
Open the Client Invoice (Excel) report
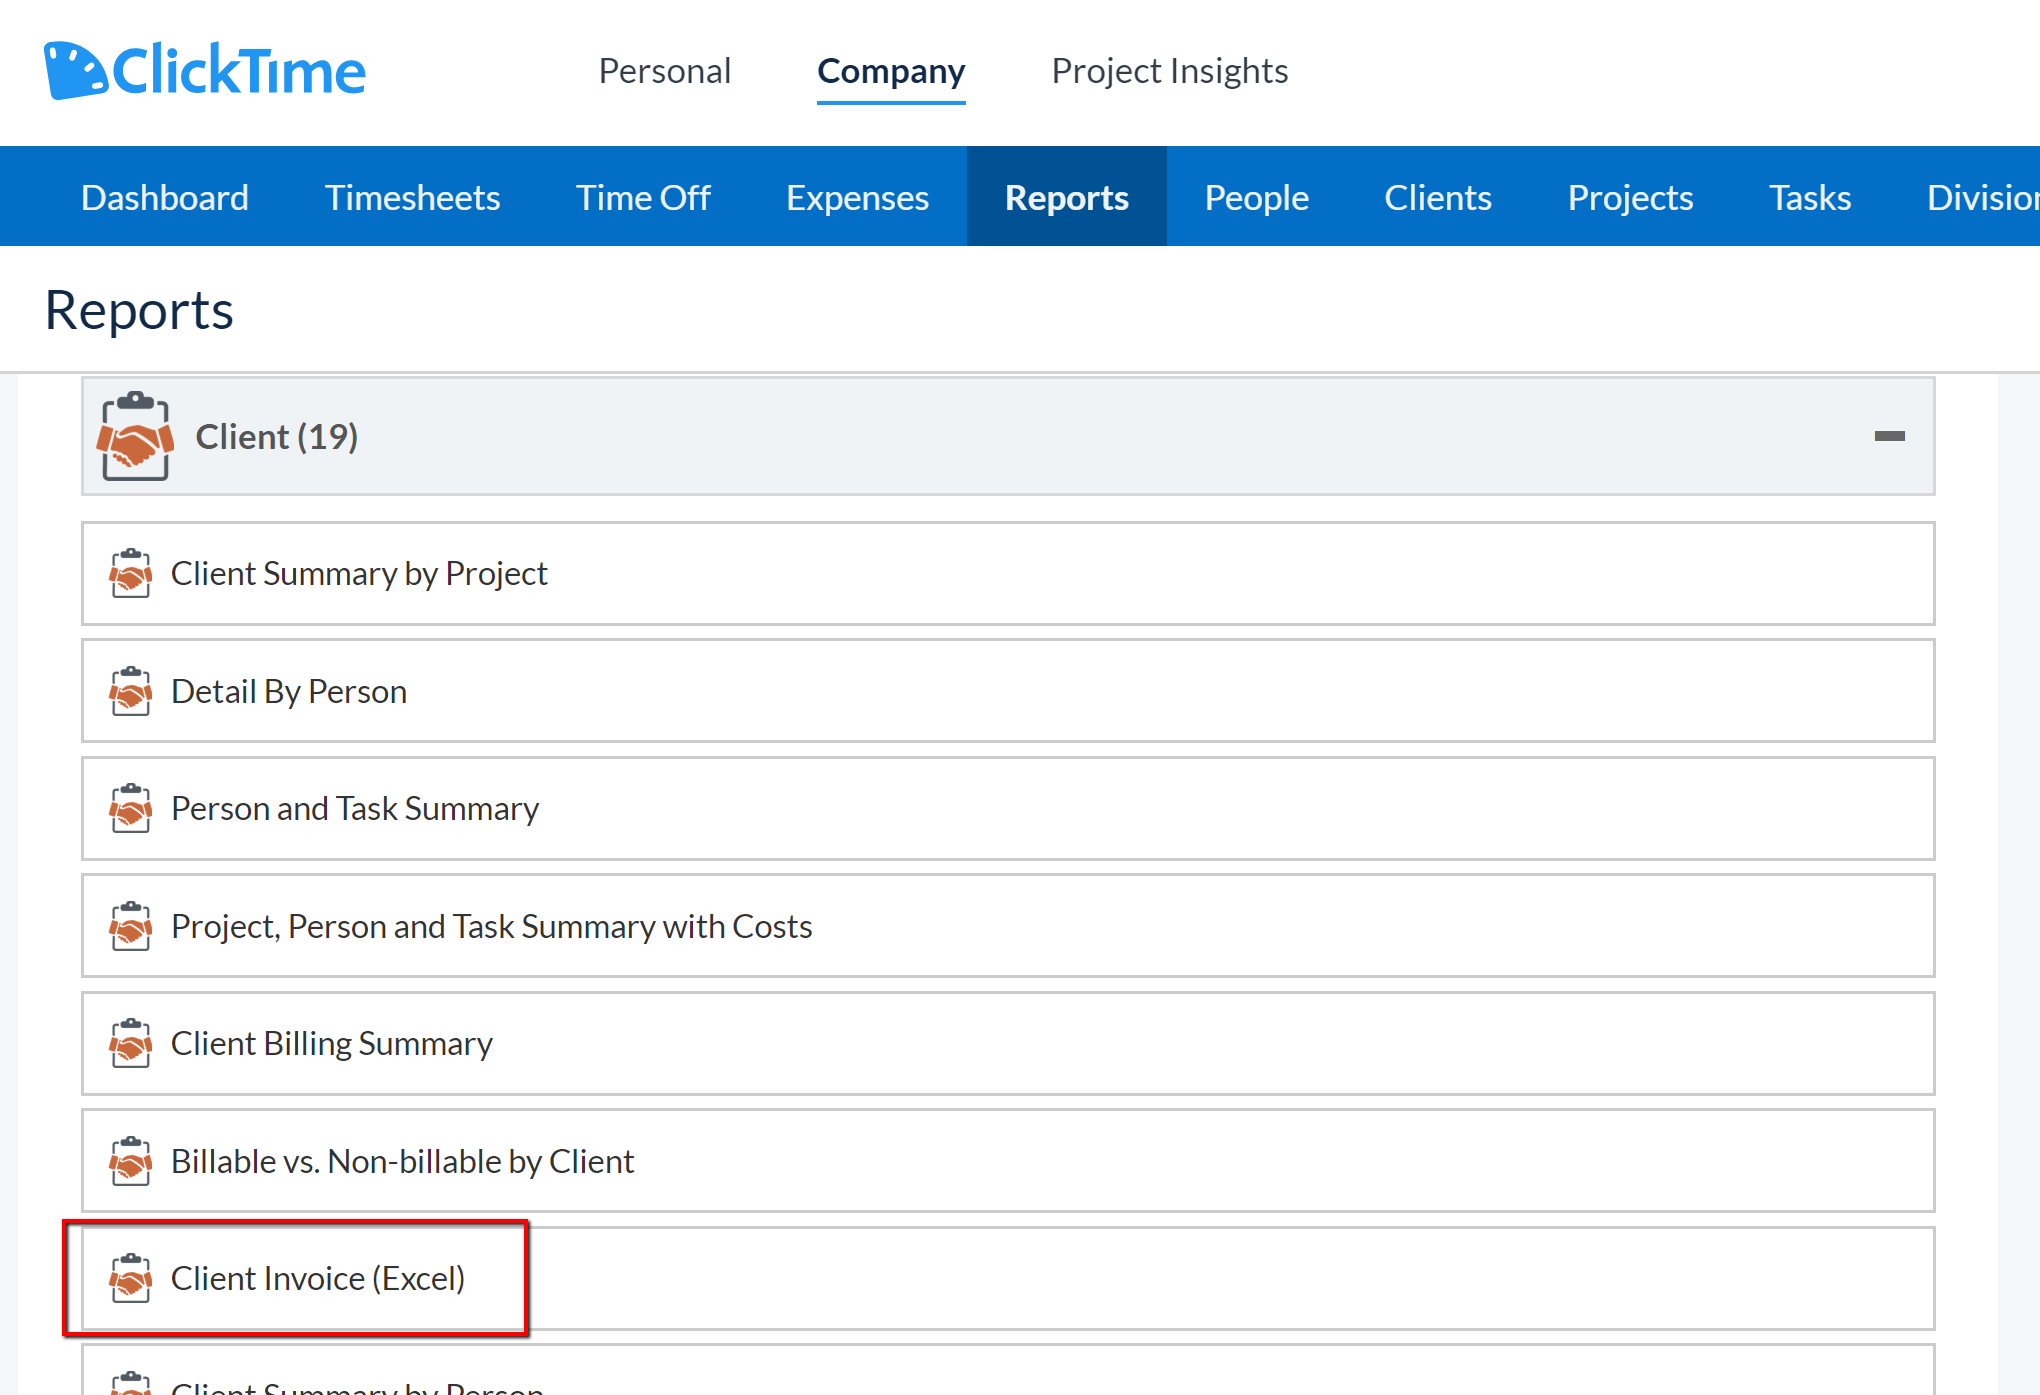pyautogui.click(x=318, y=1278)
